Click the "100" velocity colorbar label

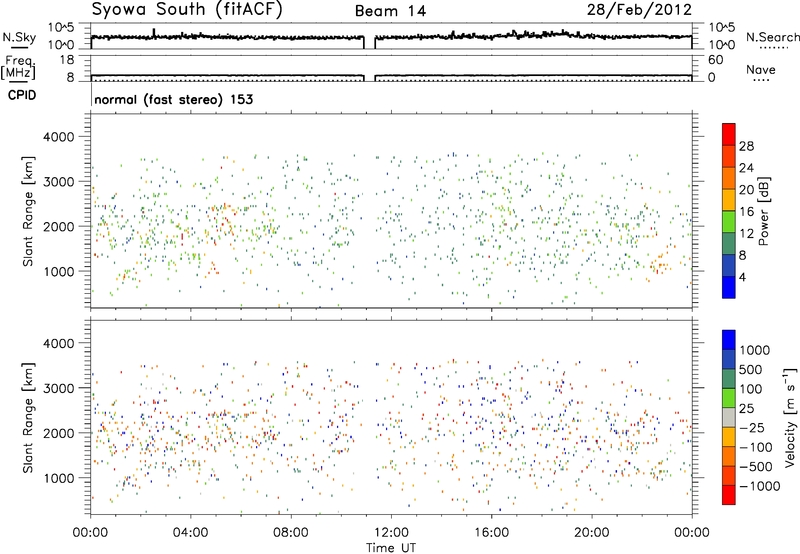[751, 389]
